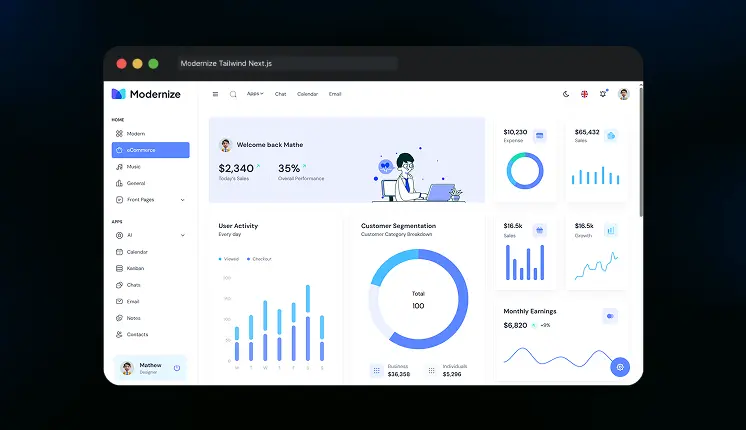This screenshot has height=430, width=746.
Task: Open search with the magnifier icon
Action: point(233,94)
